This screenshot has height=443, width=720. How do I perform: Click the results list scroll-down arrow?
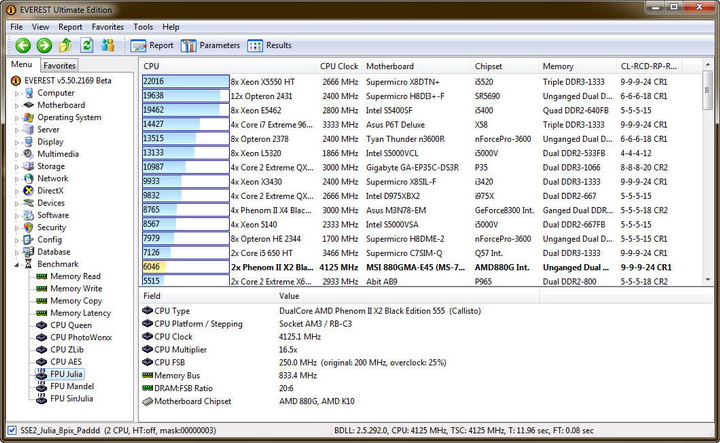pos(708,279)
